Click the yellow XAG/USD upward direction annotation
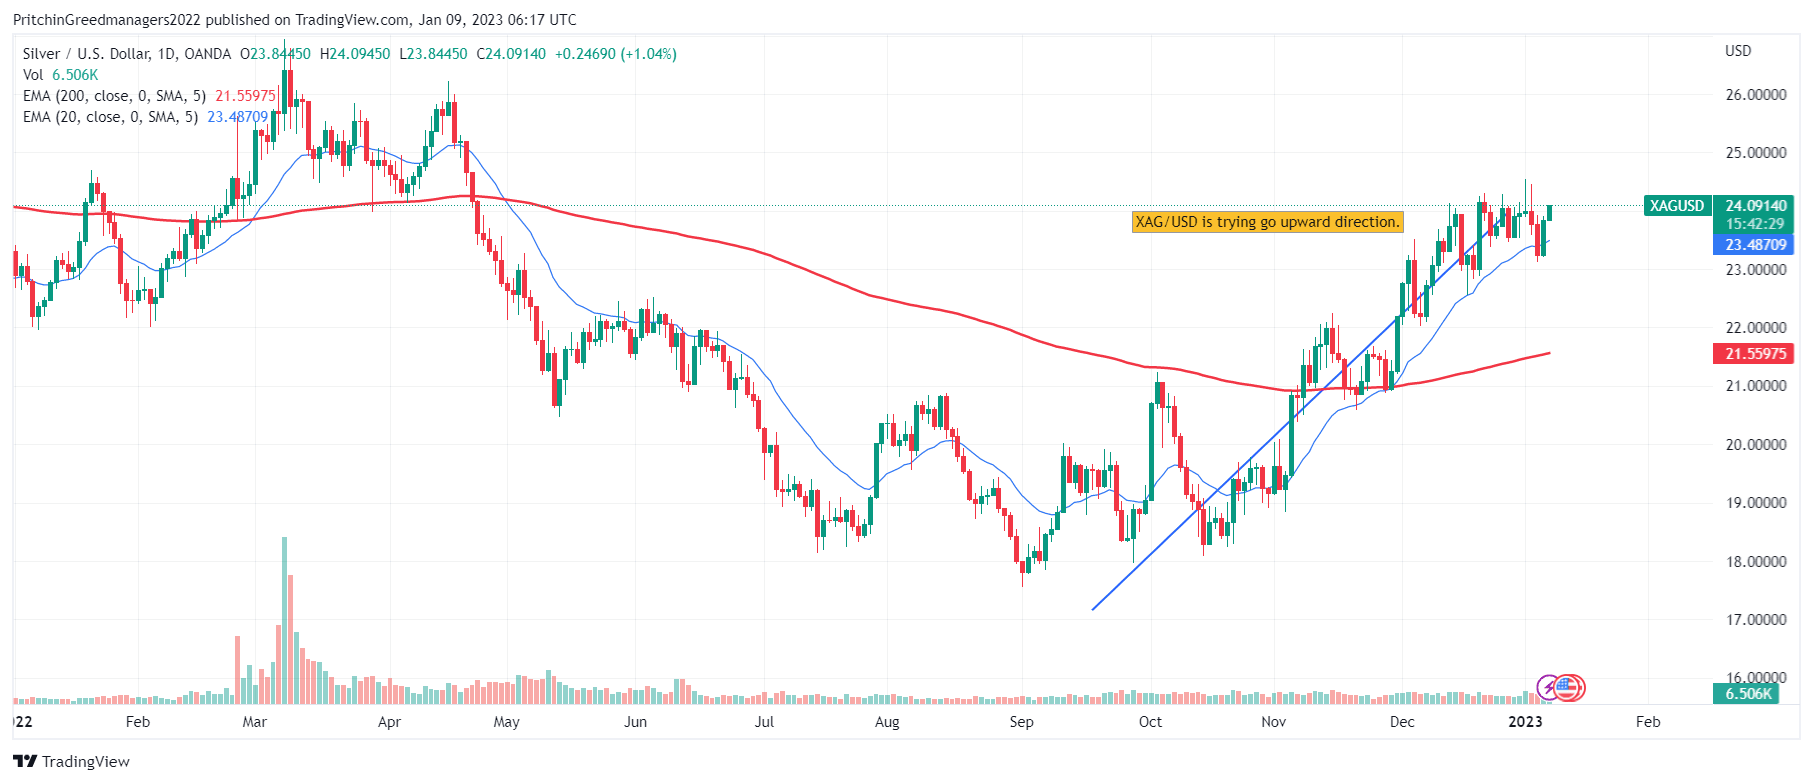 click(x=1267, y=222)
